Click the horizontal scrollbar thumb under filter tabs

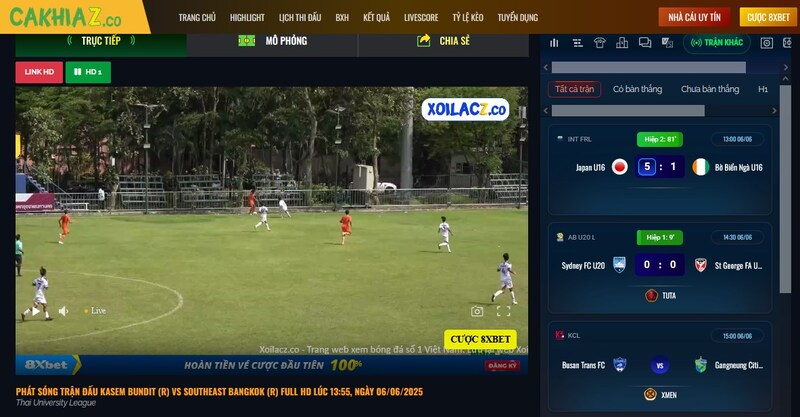point(628,110)
